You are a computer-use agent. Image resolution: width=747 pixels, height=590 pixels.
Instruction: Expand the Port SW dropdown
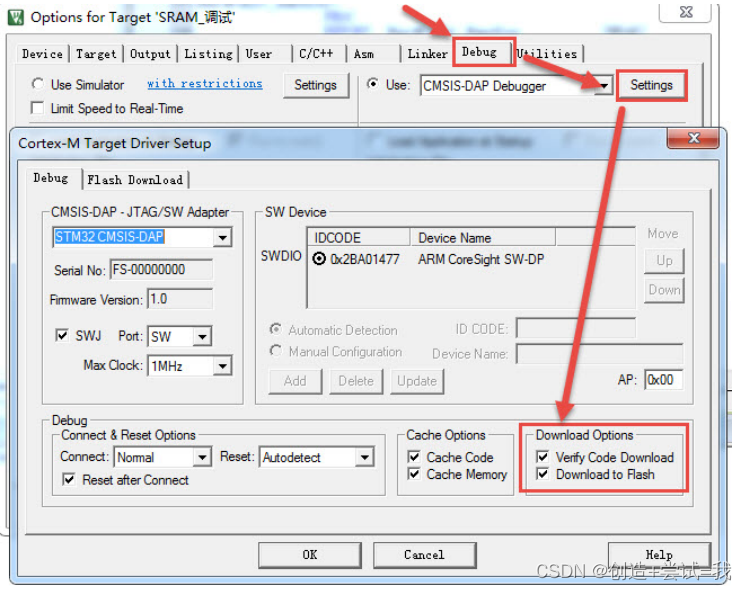click(x=202, y=336)
